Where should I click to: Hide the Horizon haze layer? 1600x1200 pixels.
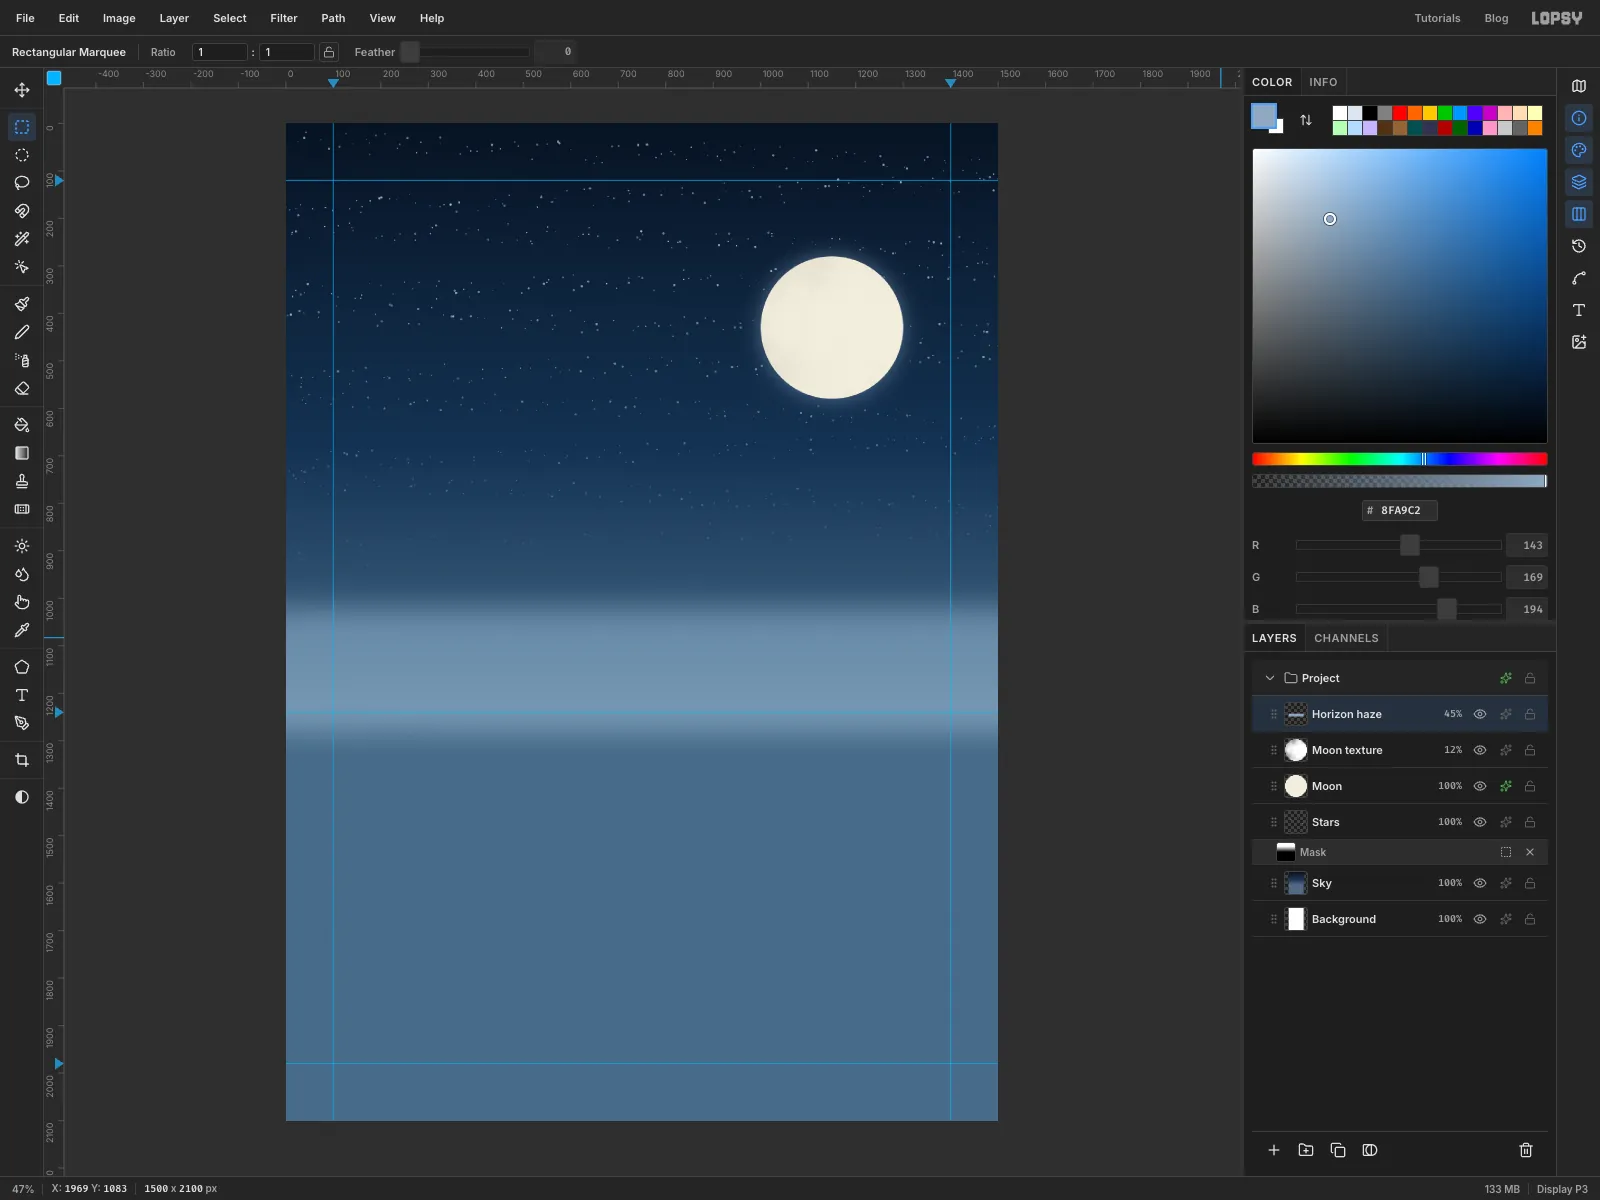pyautogui.click(x=1480, y=714)
